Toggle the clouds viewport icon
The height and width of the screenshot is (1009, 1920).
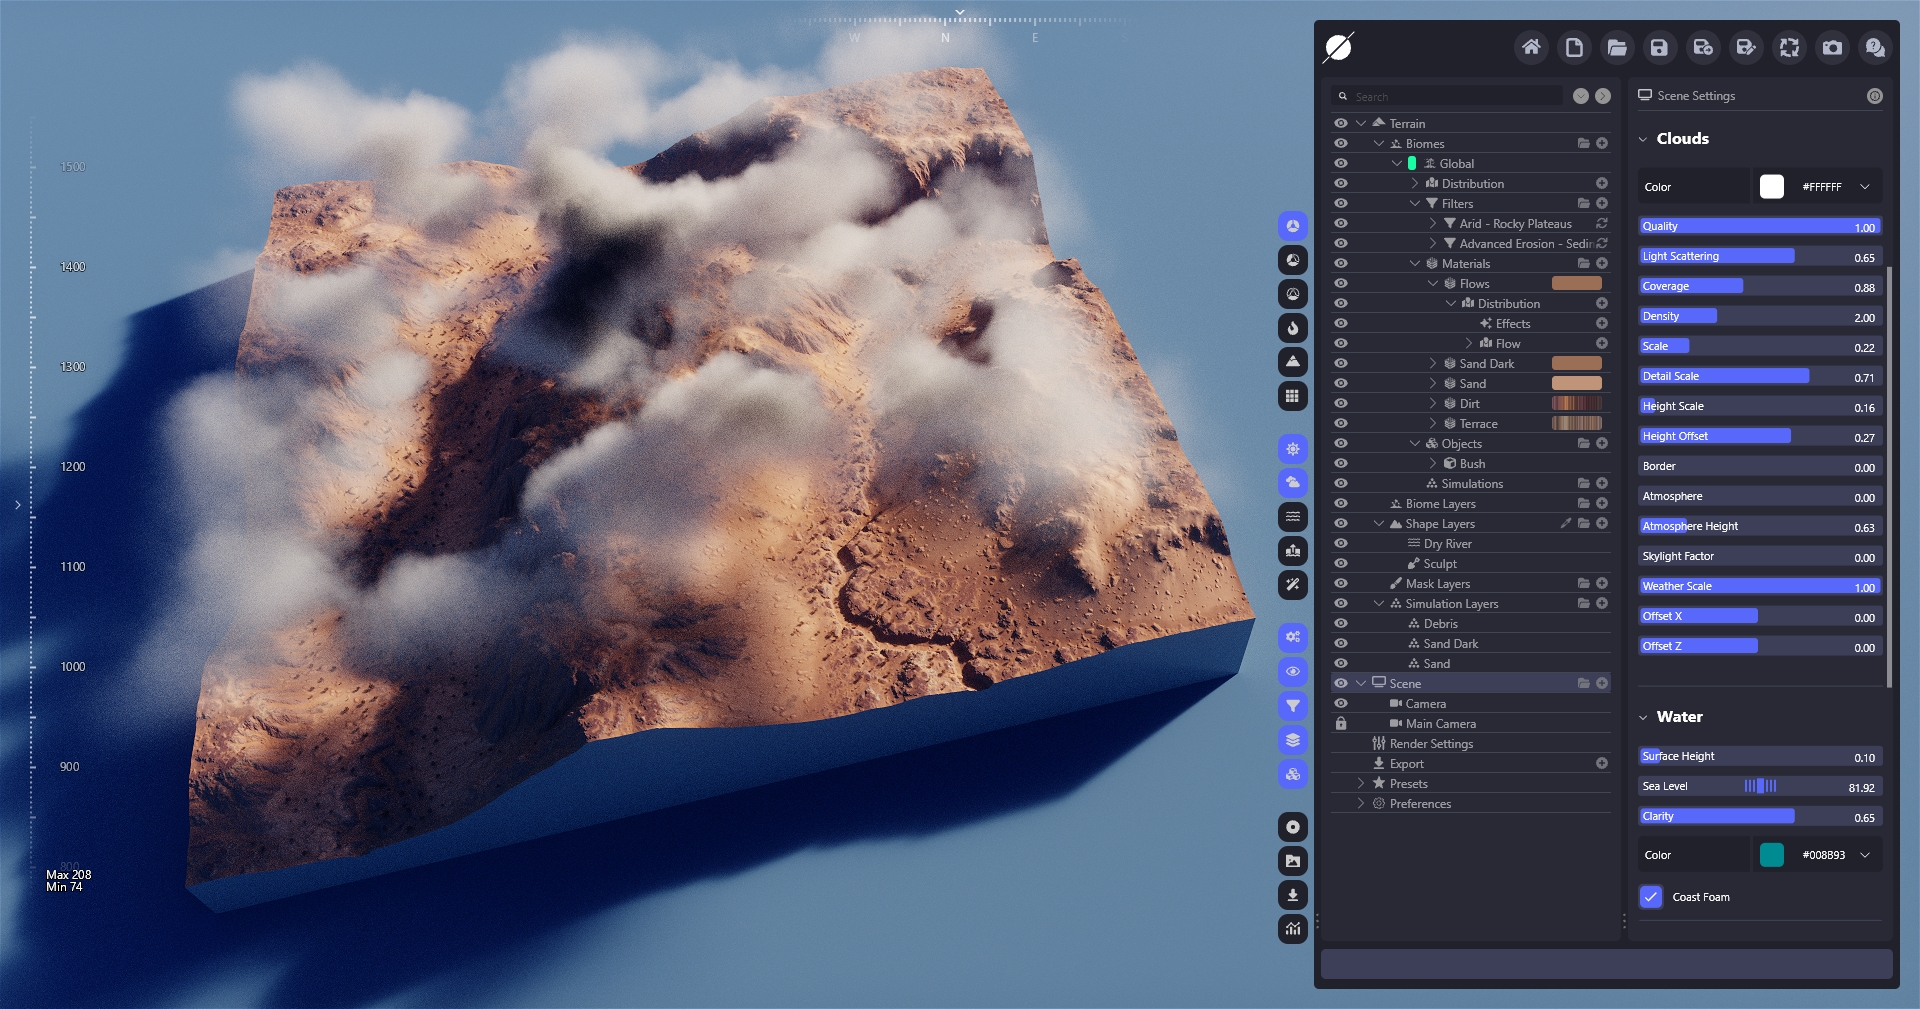(1293, 483)
